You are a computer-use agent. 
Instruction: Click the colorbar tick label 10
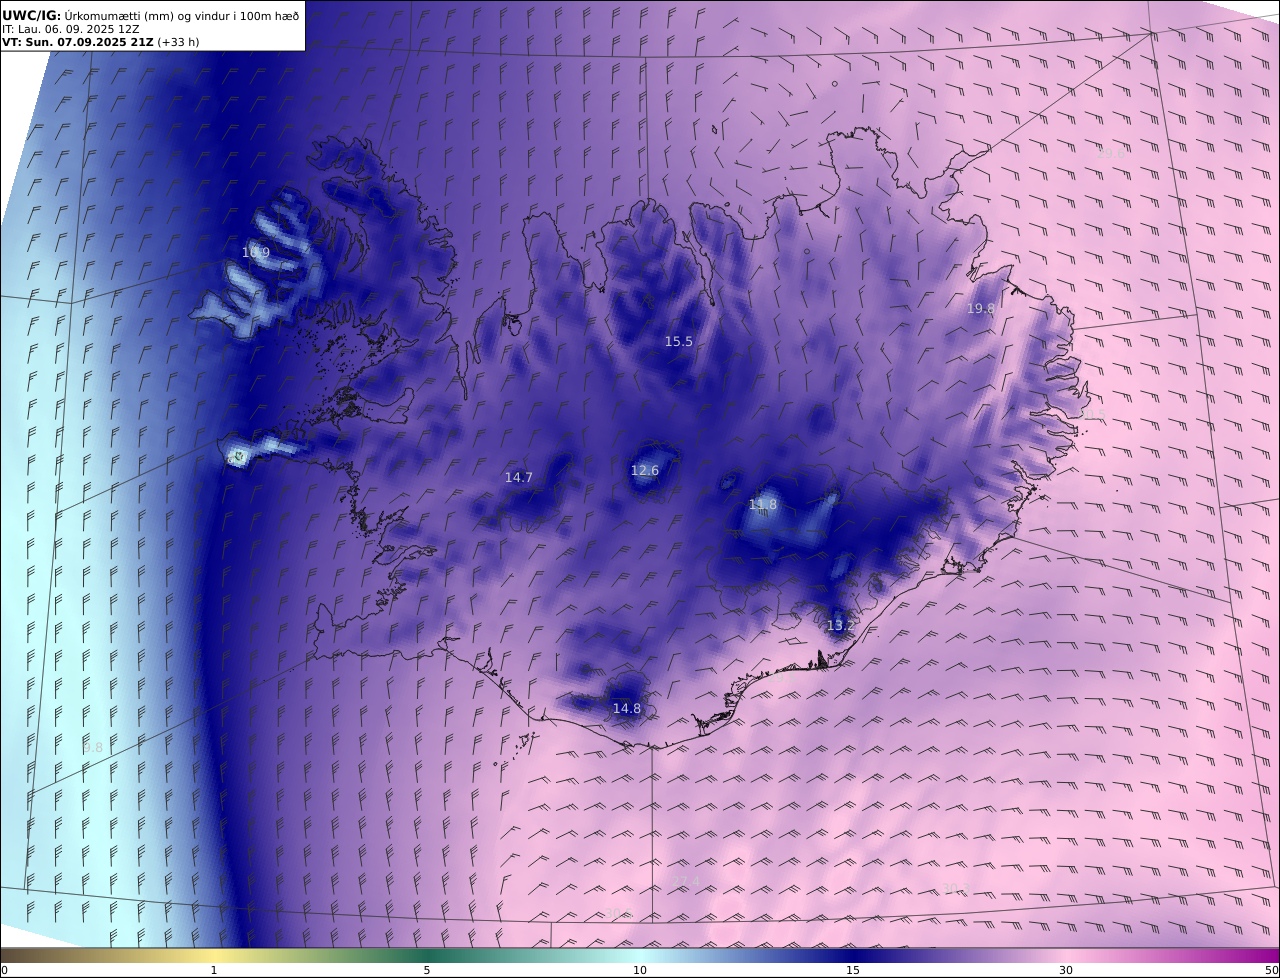[640, 970]
